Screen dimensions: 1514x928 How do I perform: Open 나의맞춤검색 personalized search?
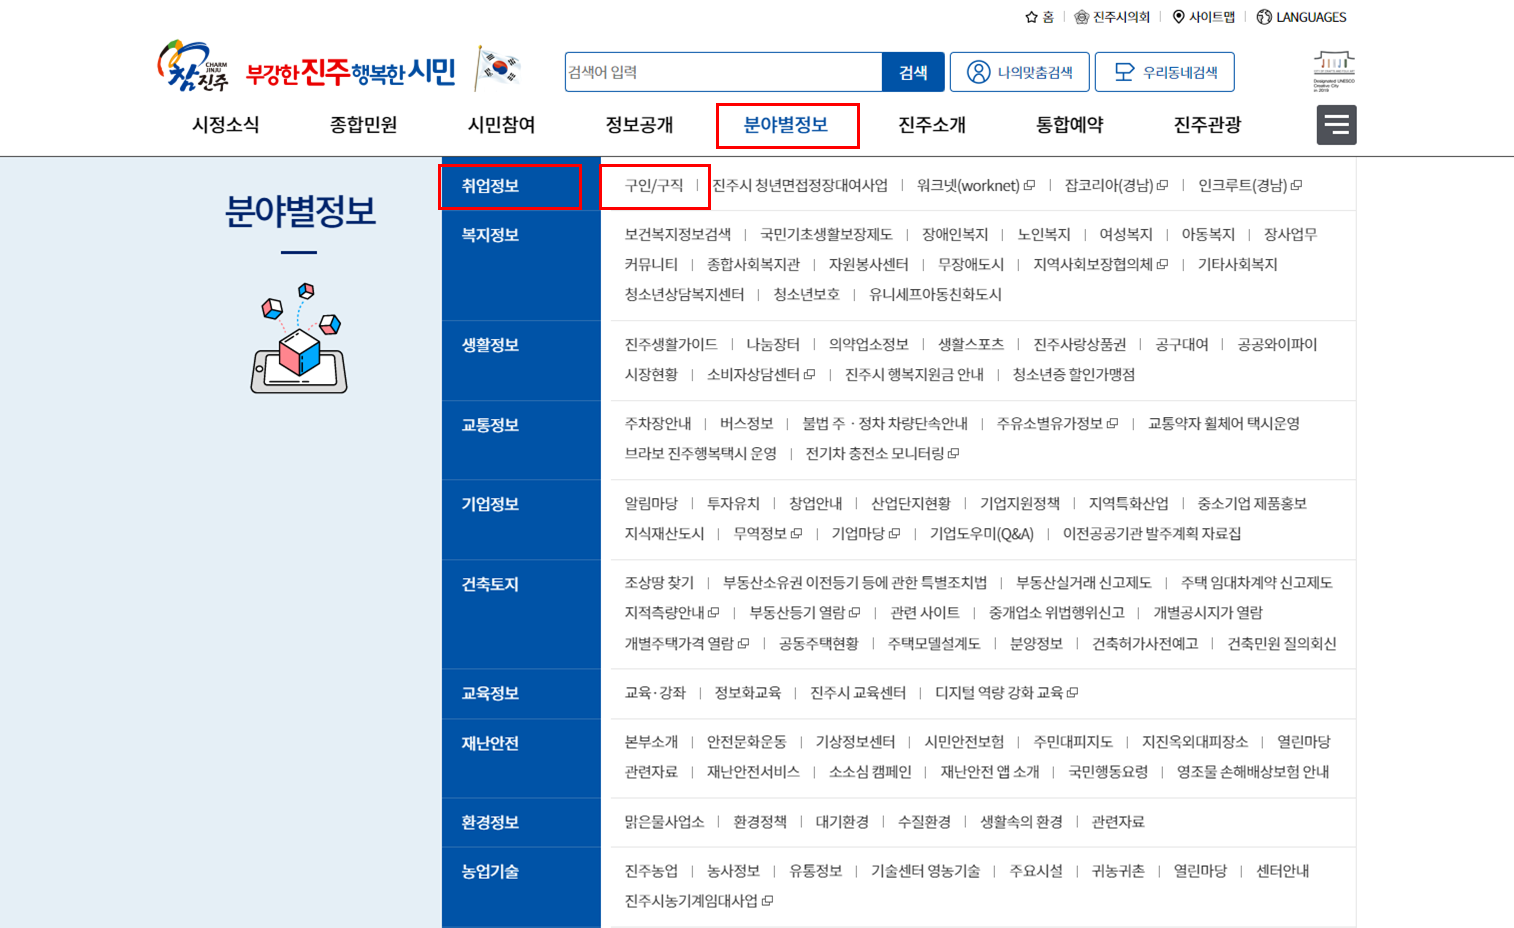click(x=1018, y=72)
